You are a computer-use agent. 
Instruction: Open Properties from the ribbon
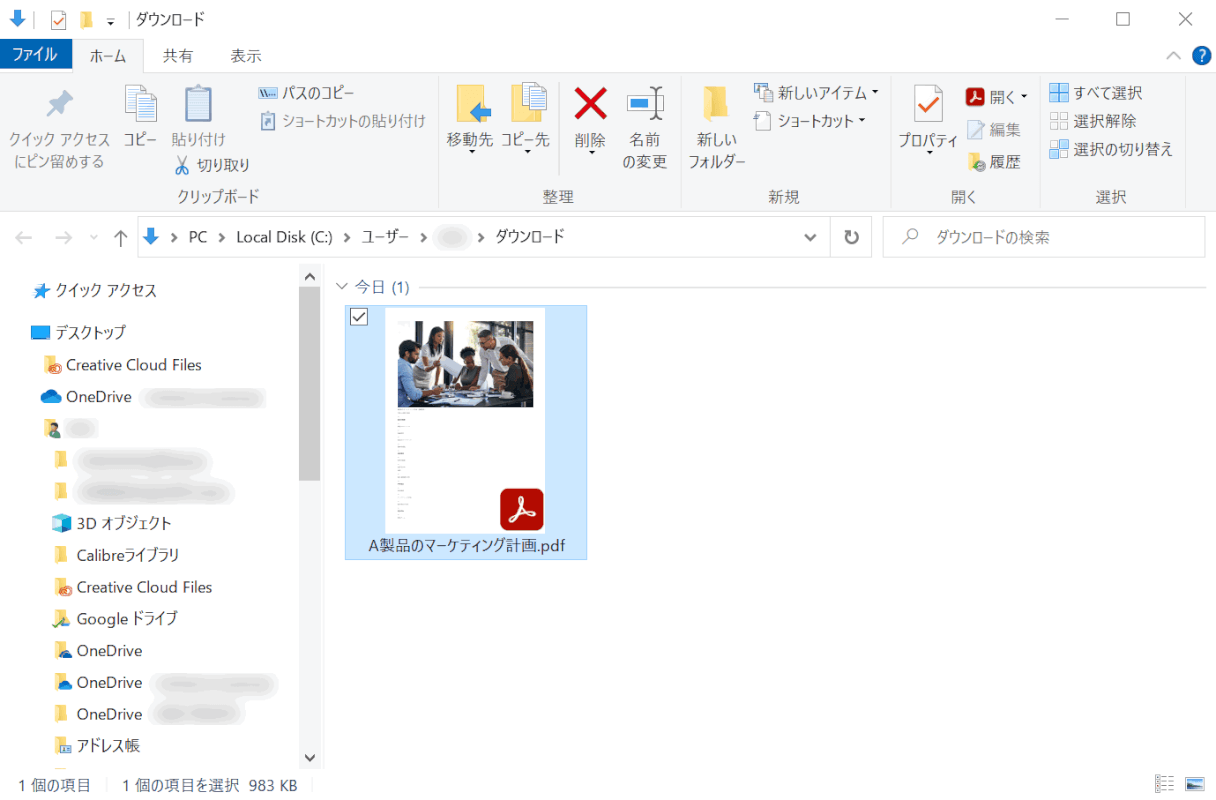tap(928, 104)
